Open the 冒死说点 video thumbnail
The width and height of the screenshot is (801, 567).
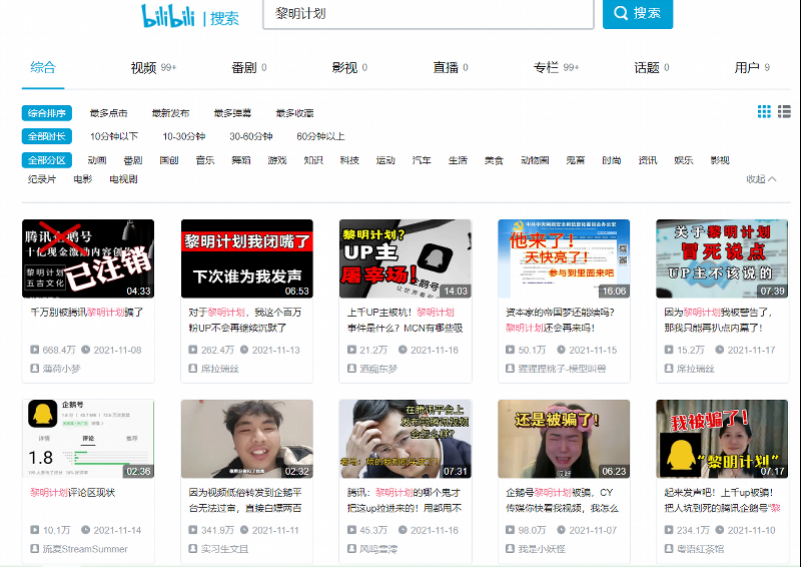coord(722,258)
